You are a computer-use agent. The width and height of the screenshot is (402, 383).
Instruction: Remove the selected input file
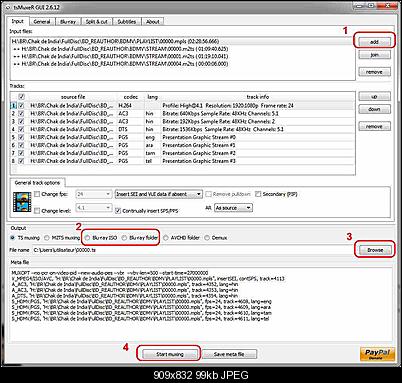(374, 72)
